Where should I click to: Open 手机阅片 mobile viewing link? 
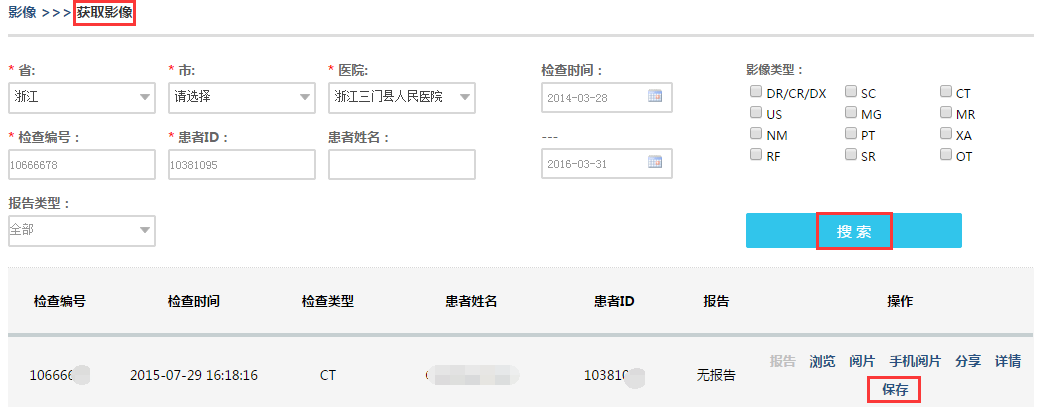(915, 361)
